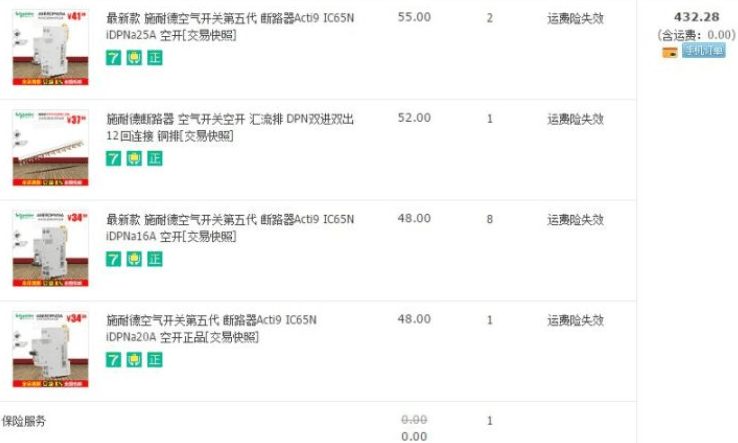Click the yellow shield icon under iDPNa25A item
The image size is (738, 443).
pyautogui.click(x=134, y=58)
